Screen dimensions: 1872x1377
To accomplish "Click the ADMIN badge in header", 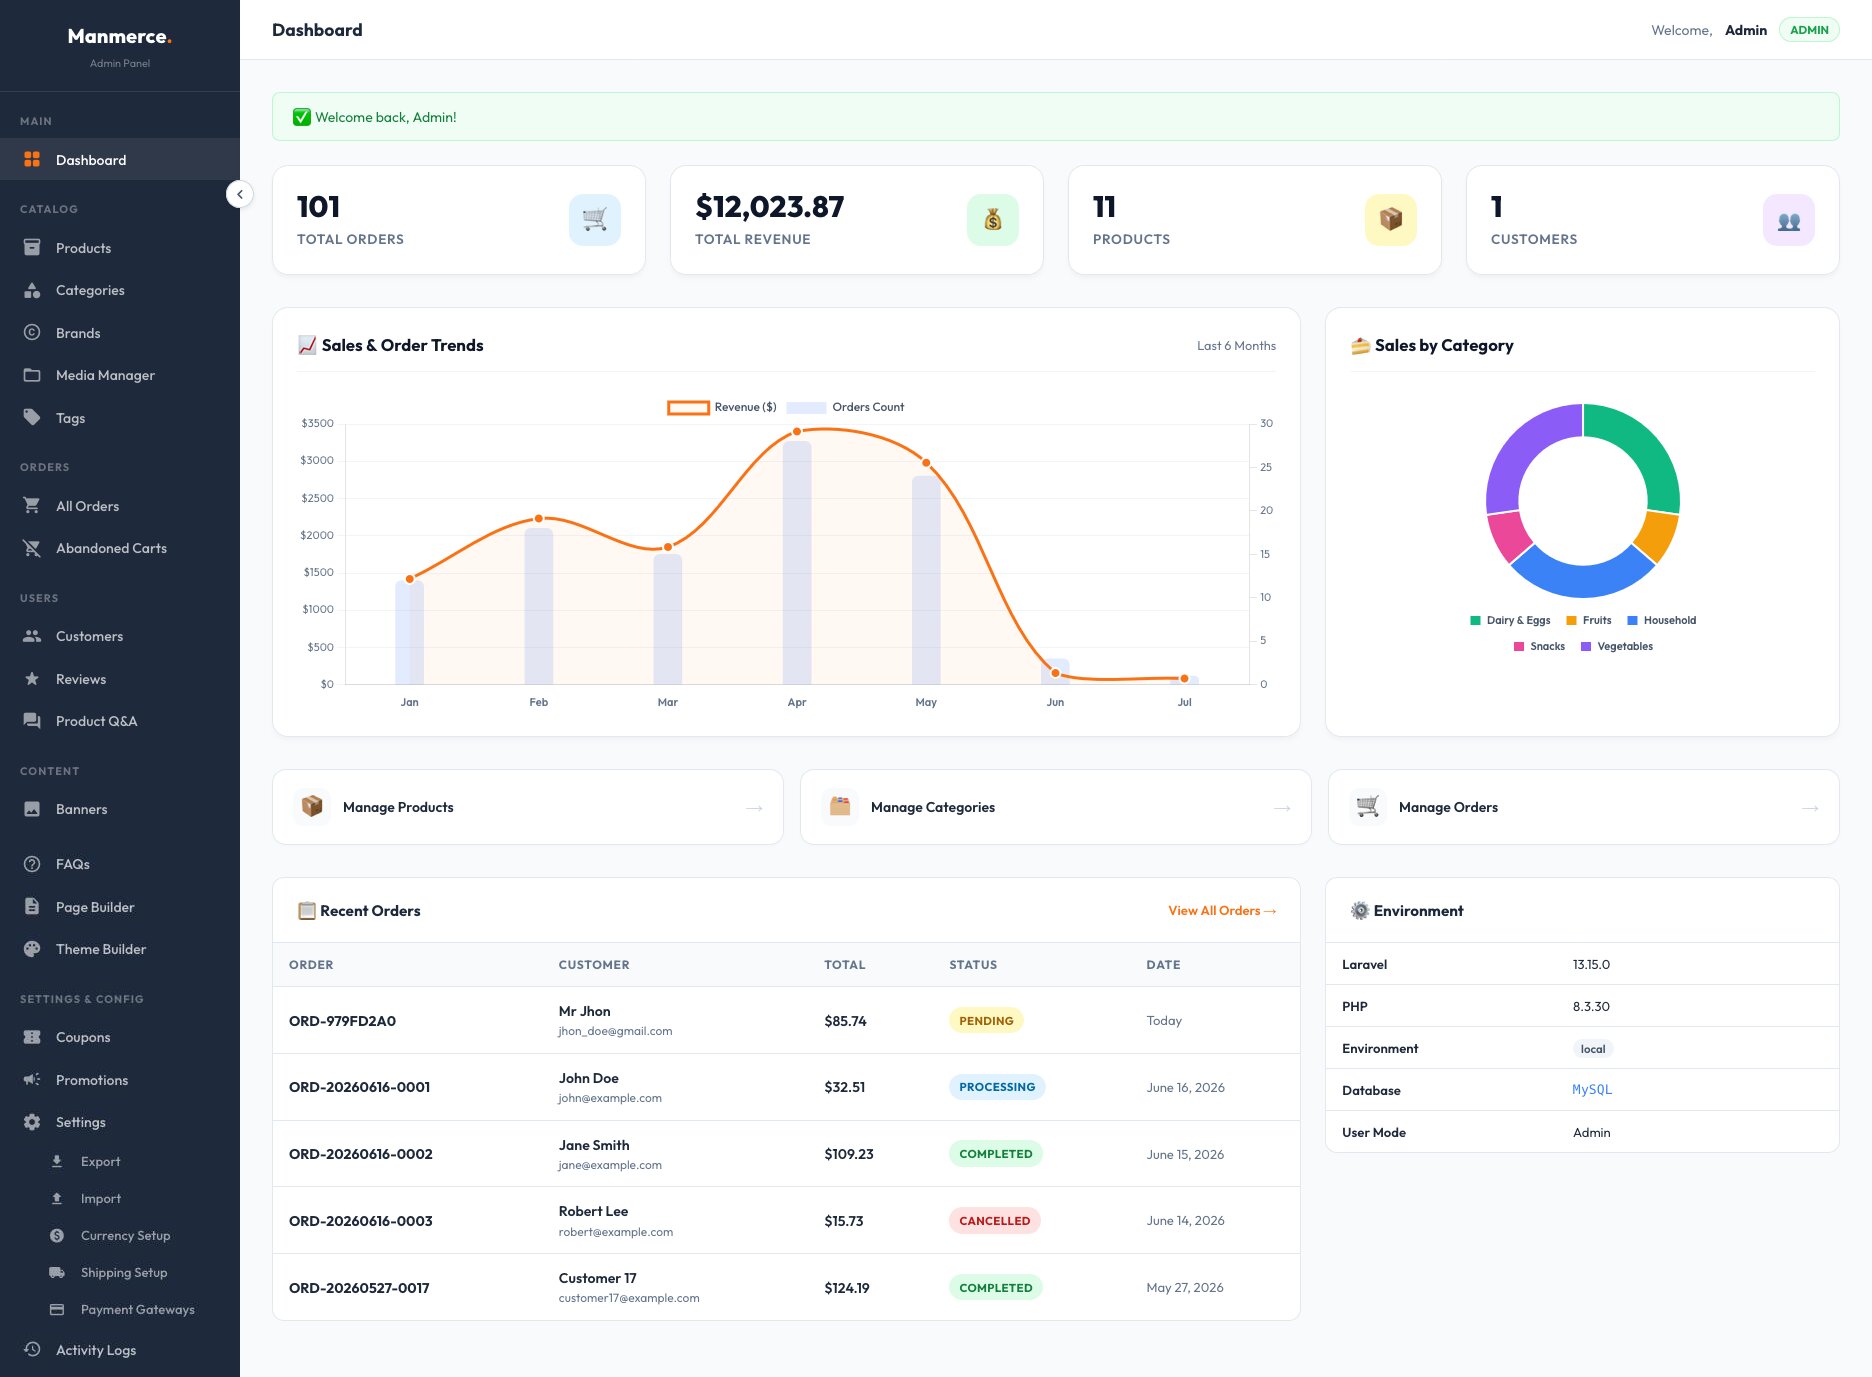I will click(1809, 30).
